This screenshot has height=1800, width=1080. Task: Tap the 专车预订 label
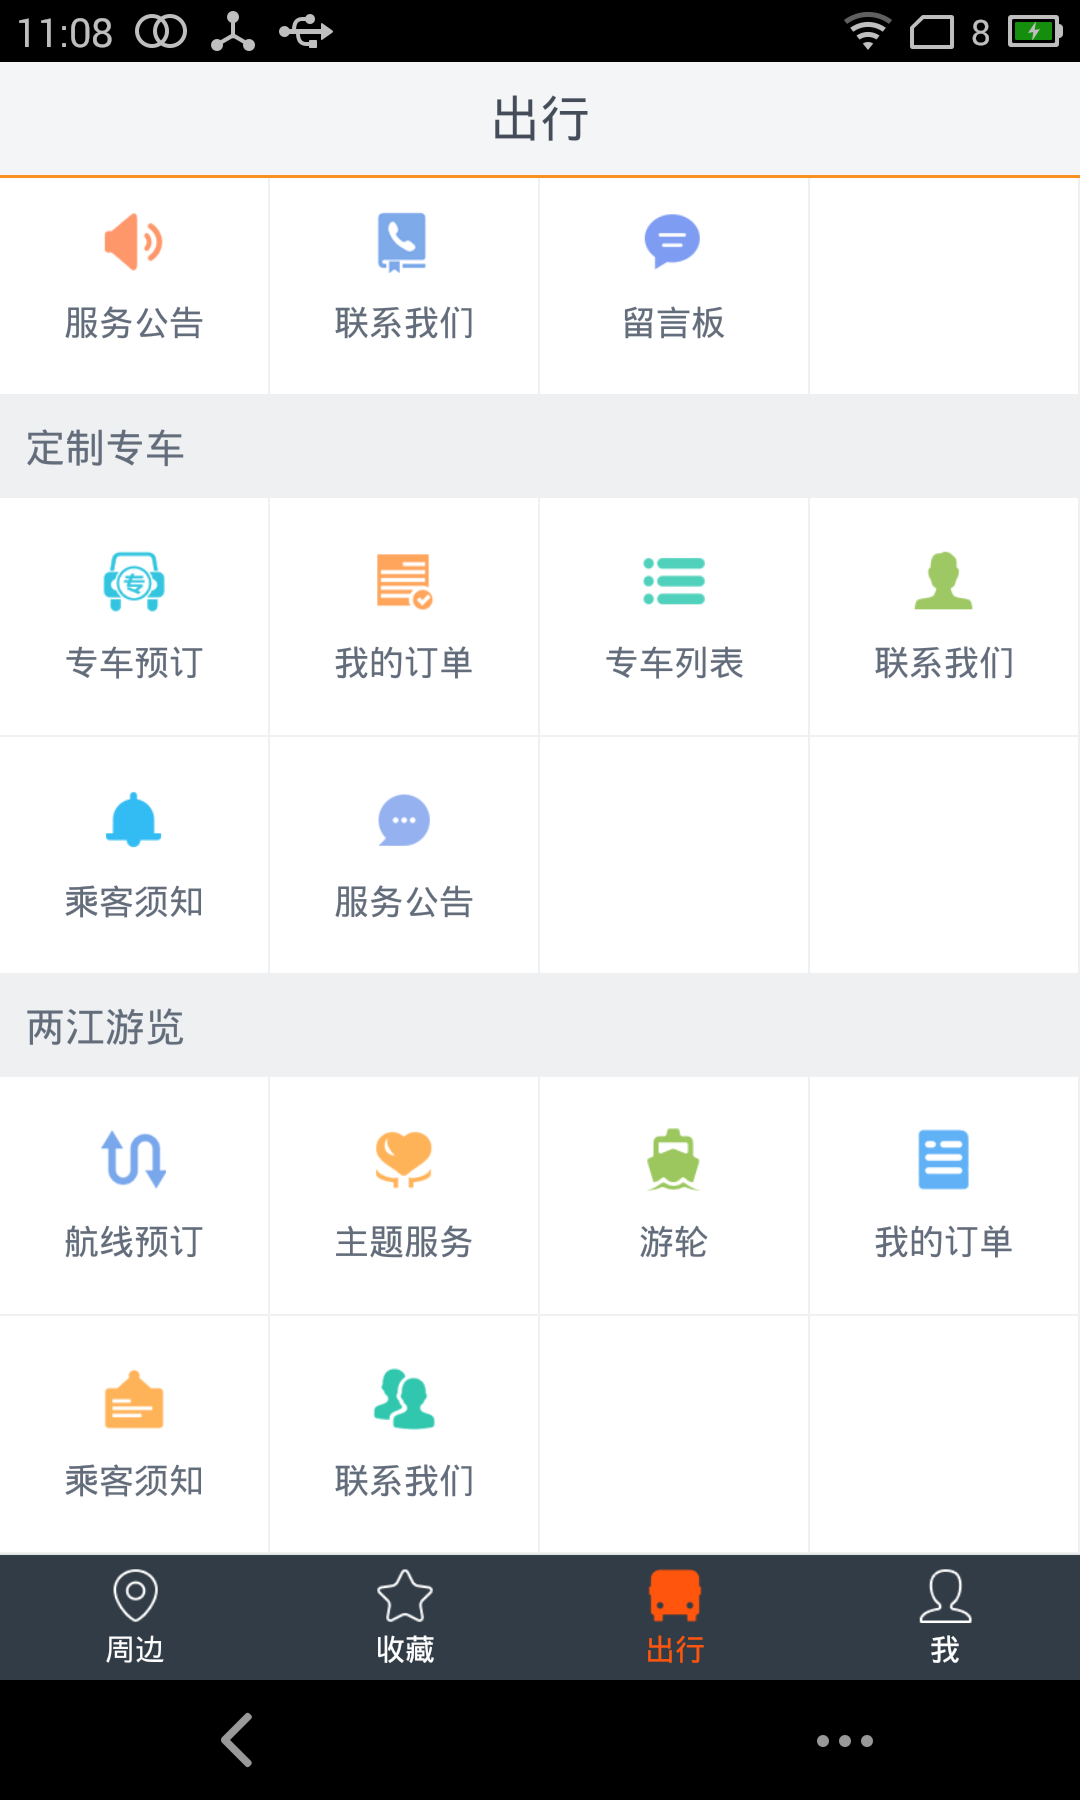click(x=134, y=662)
